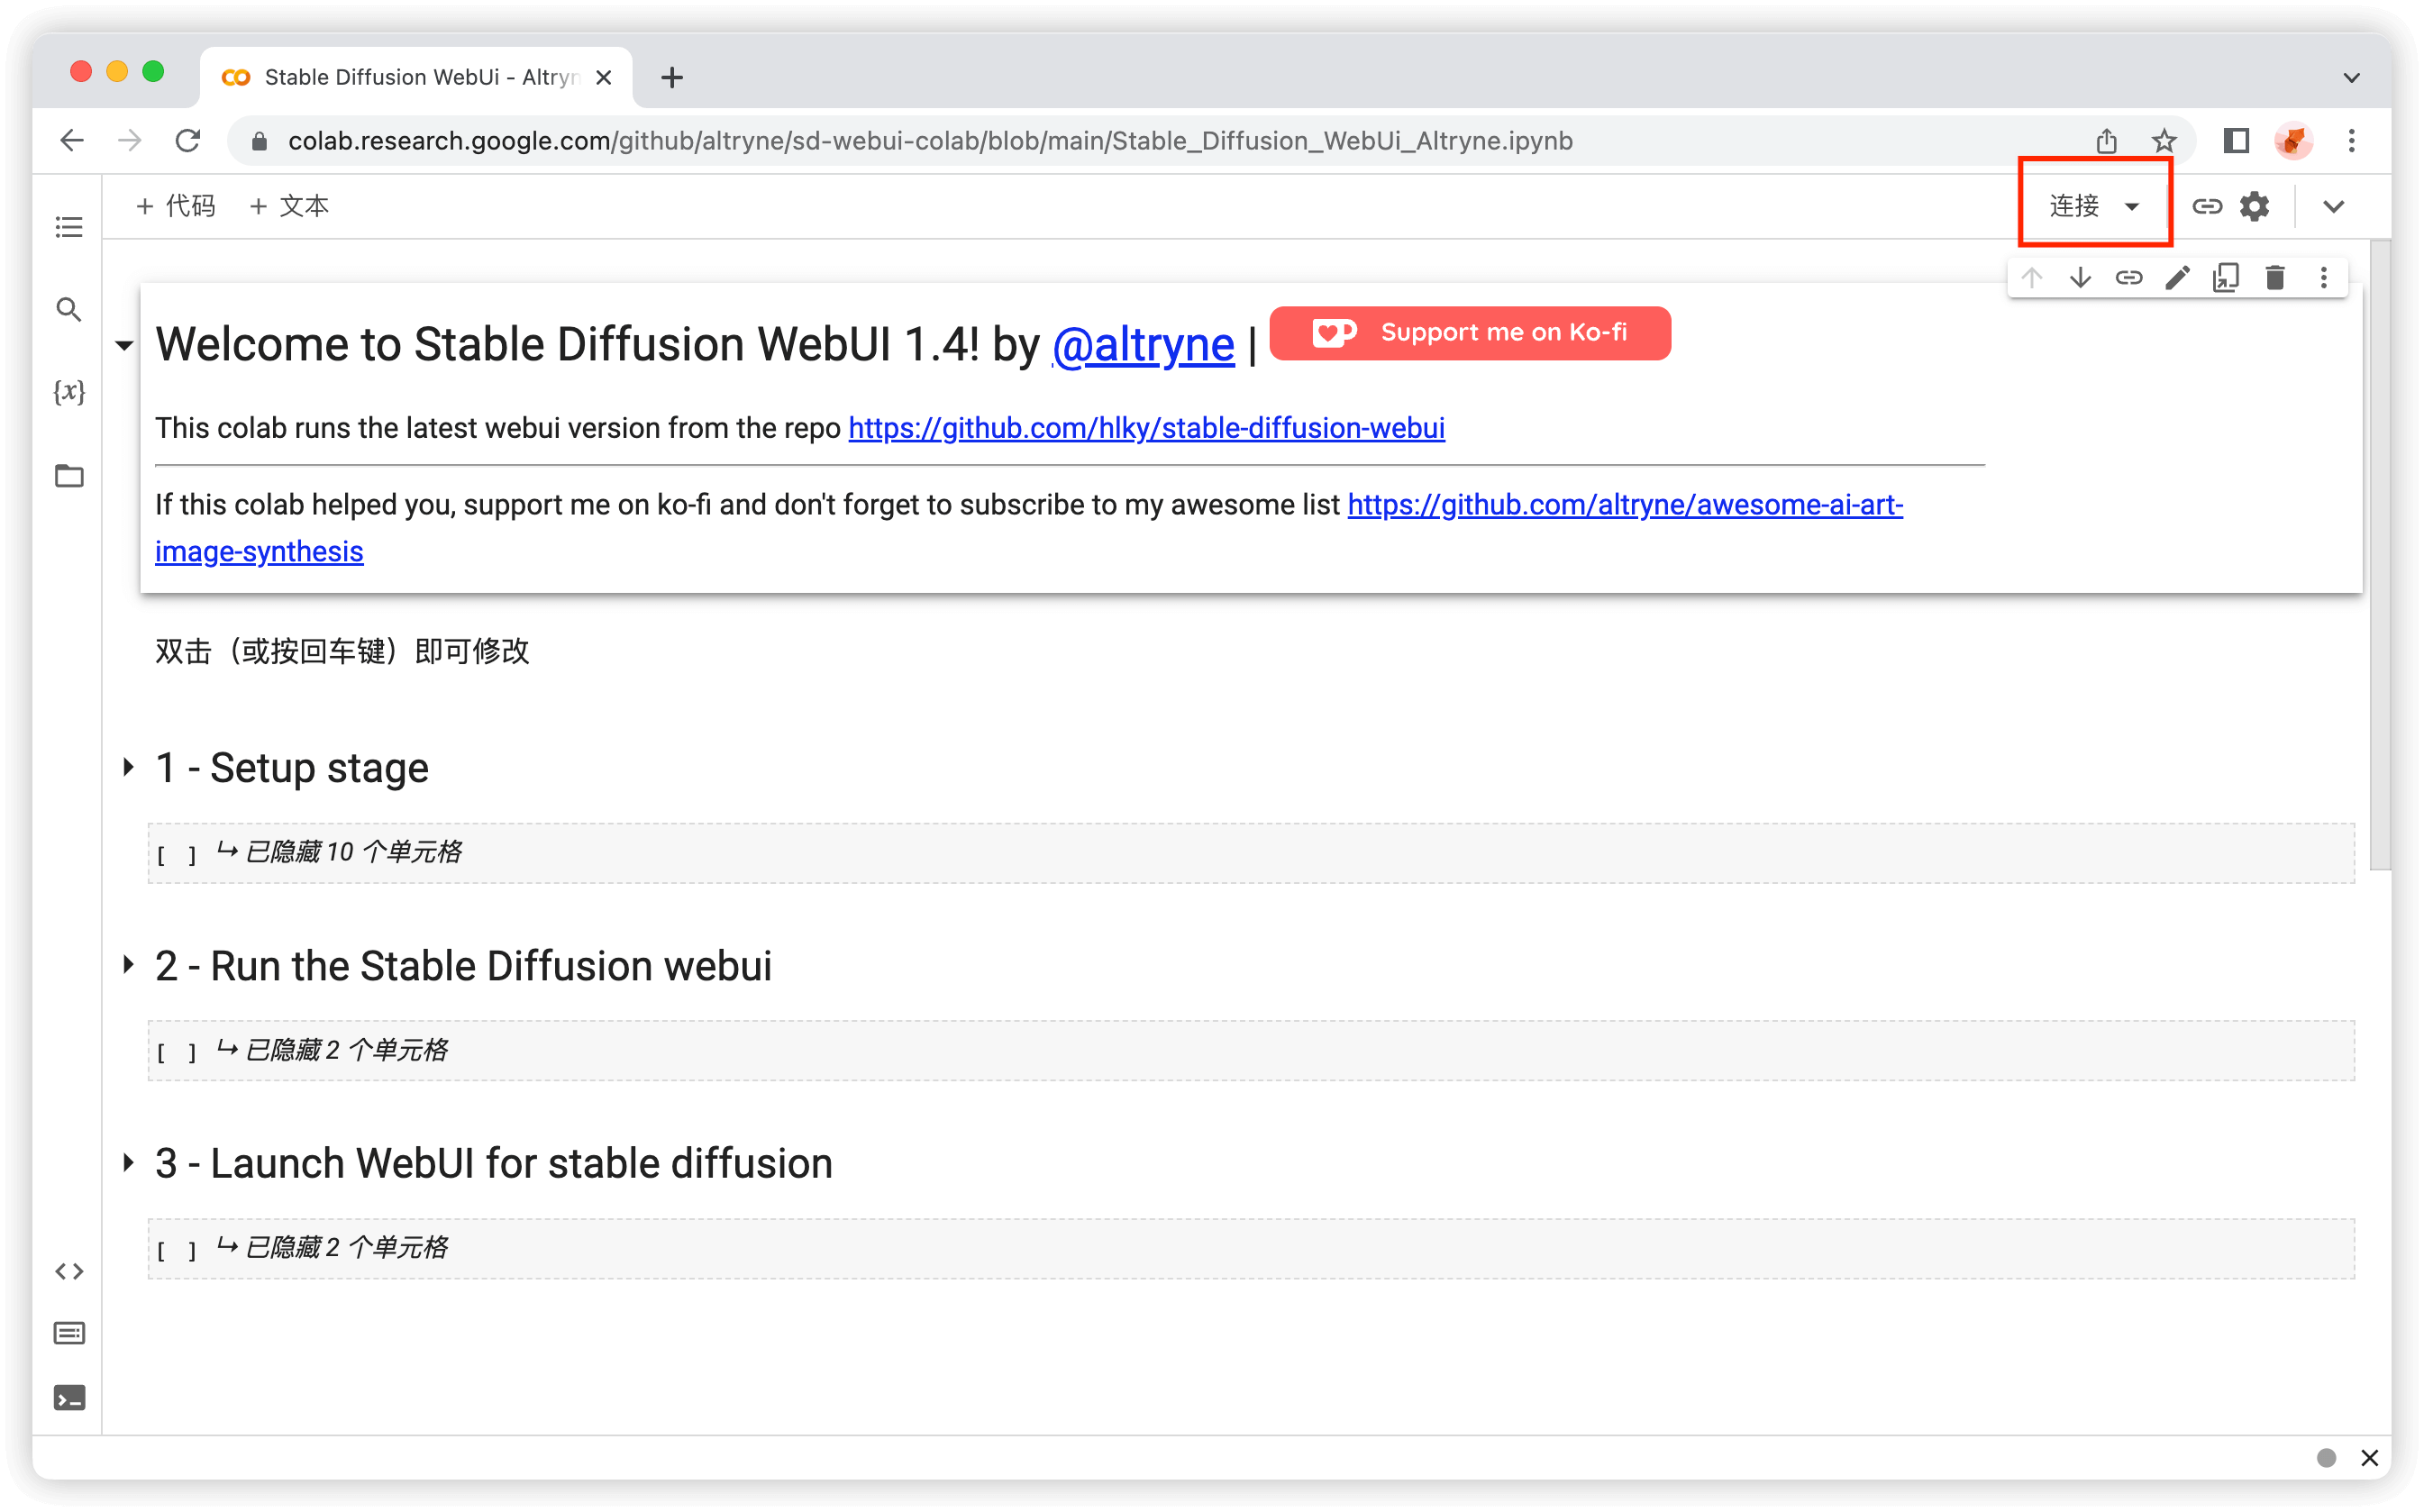Open the Chrome three-dot menu

[x=2352, y=141]
